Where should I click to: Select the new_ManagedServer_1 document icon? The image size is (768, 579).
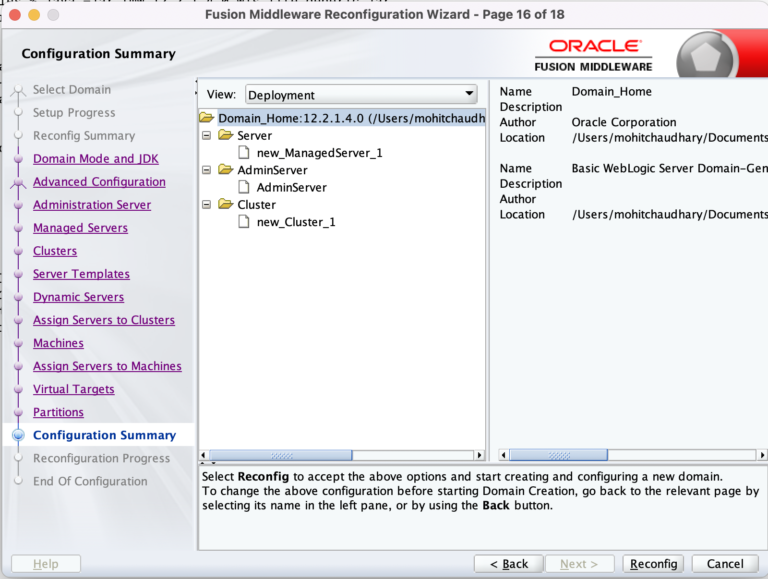point(245,153)
